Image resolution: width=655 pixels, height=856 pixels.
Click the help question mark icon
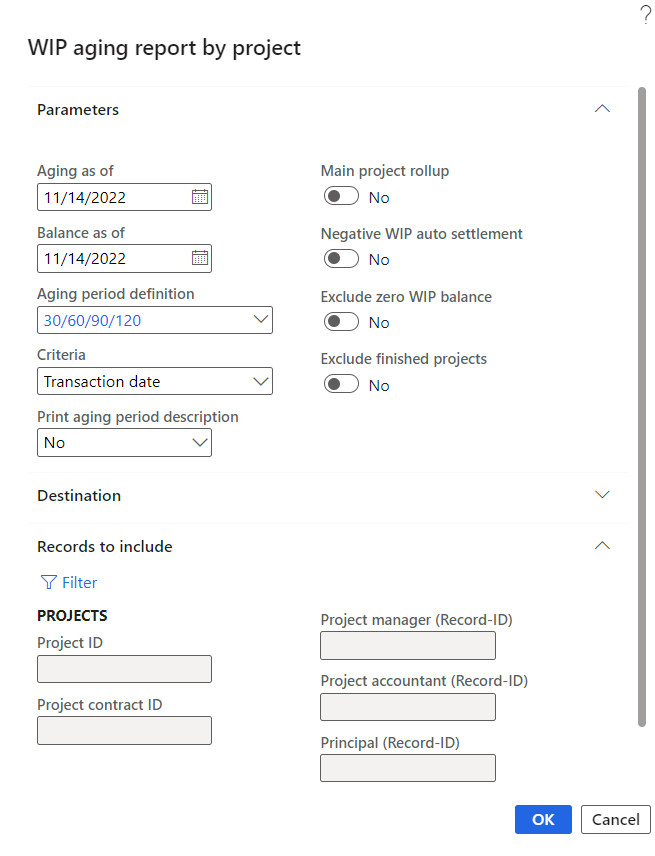point(645,14)
